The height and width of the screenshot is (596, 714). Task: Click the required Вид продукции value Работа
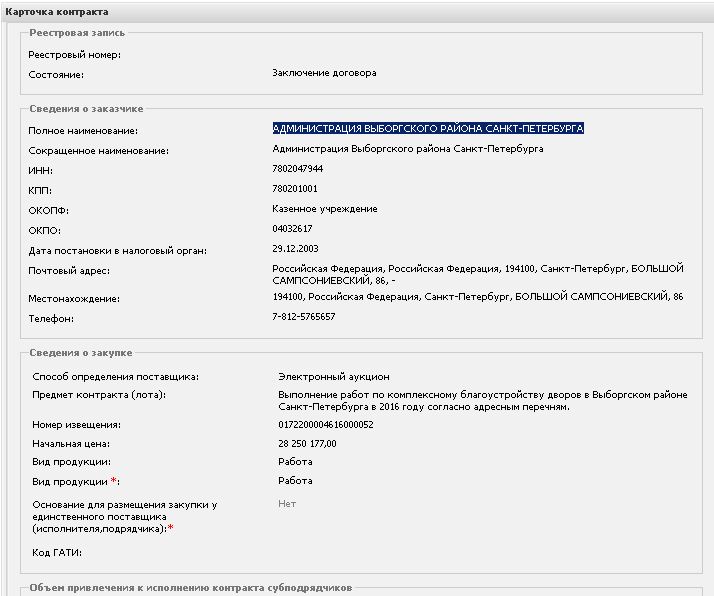(295, 481)
